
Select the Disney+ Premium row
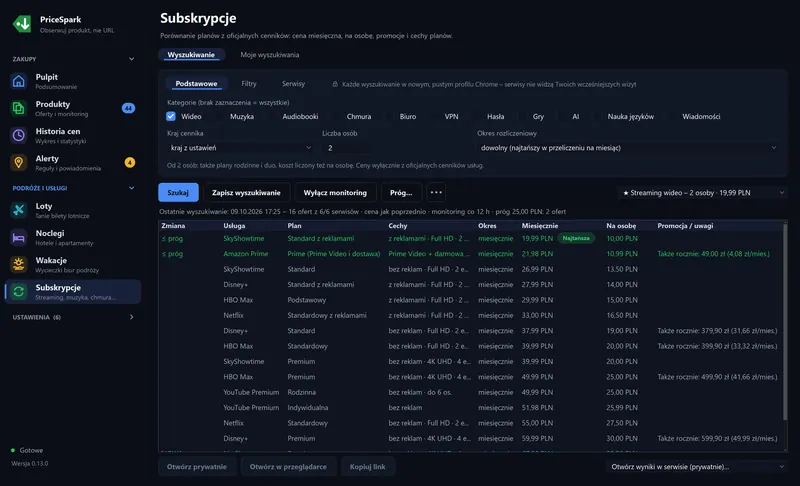pos(470,438)
